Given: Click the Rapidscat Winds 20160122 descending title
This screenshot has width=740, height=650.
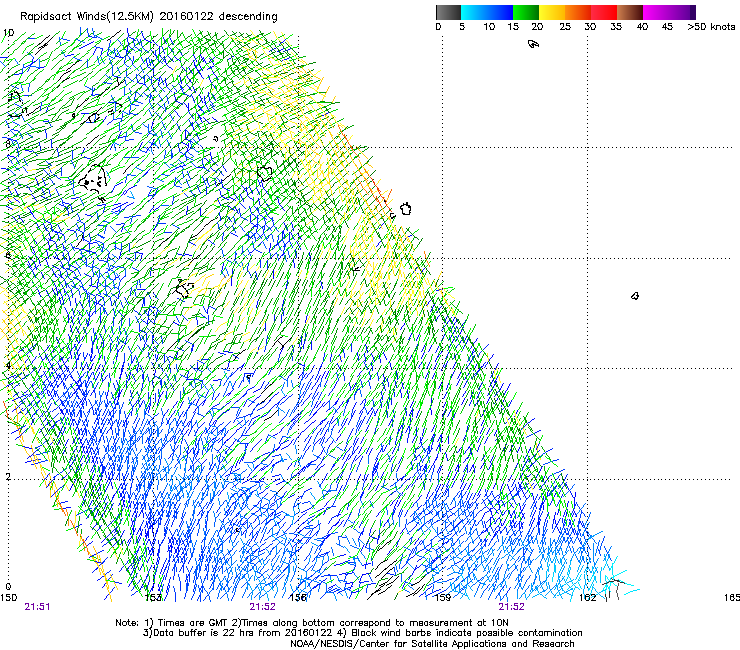Looking at the screenshot, I should tap(149, 17).
